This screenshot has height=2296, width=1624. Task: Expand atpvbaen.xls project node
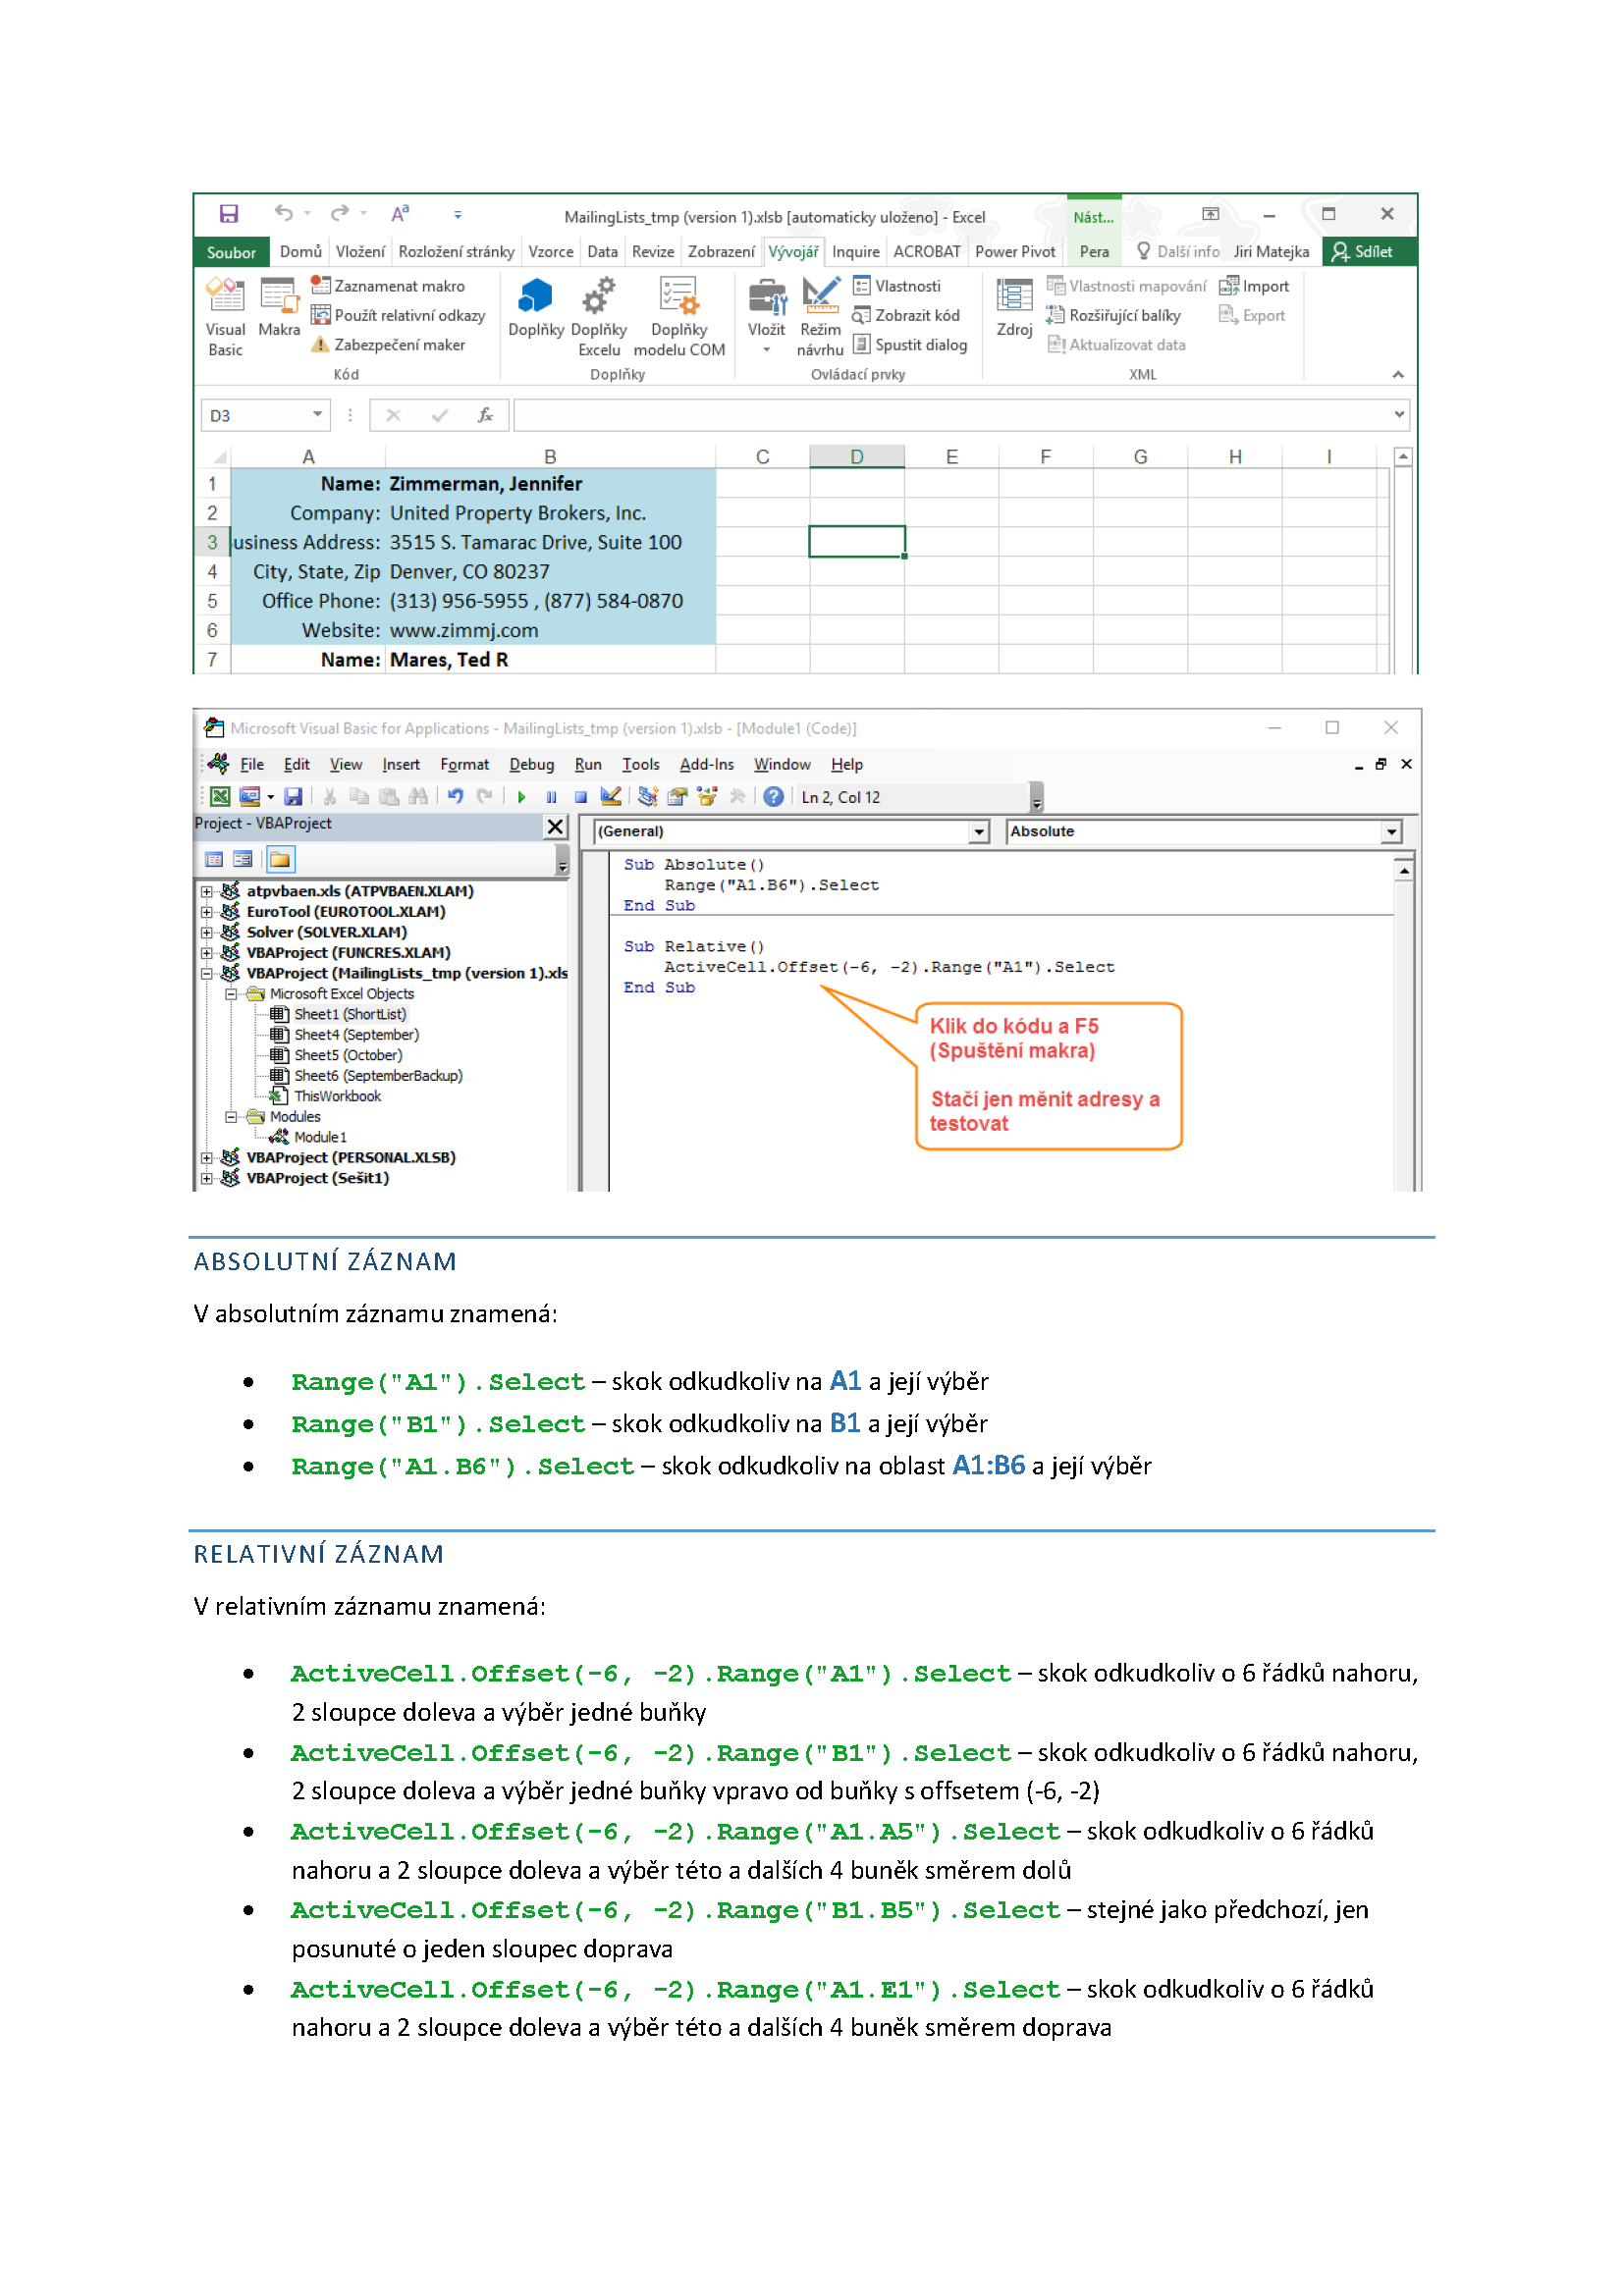coord(206,892)
